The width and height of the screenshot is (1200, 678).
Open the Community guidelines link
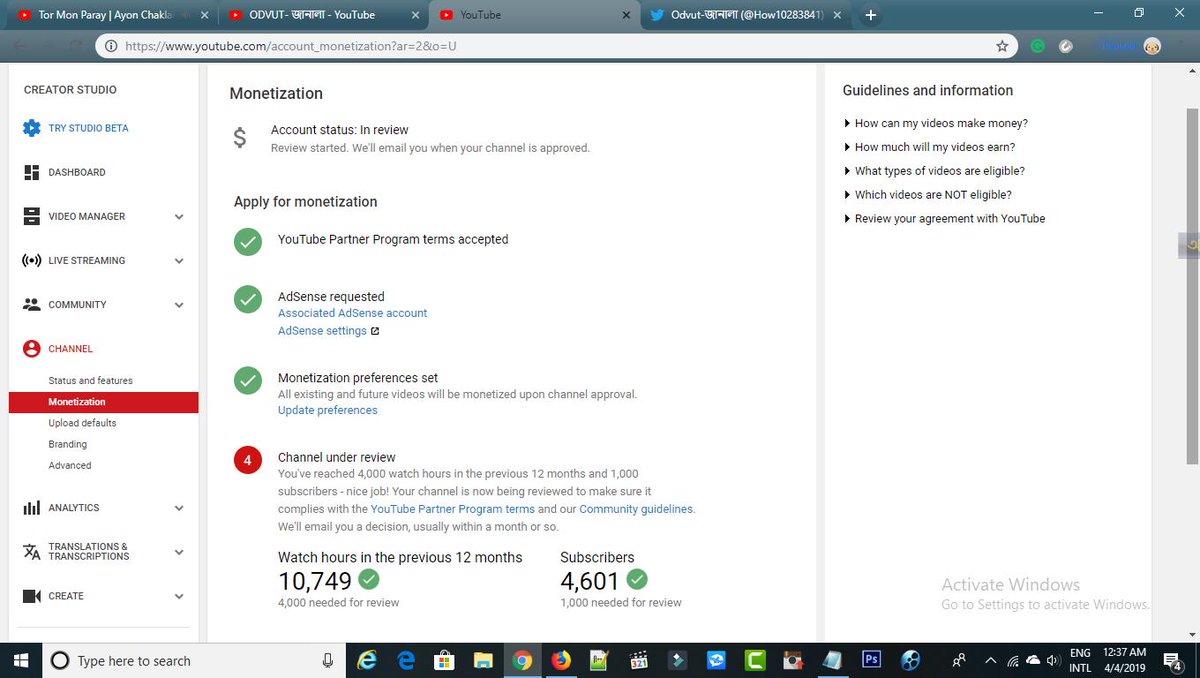coord(635,509)
